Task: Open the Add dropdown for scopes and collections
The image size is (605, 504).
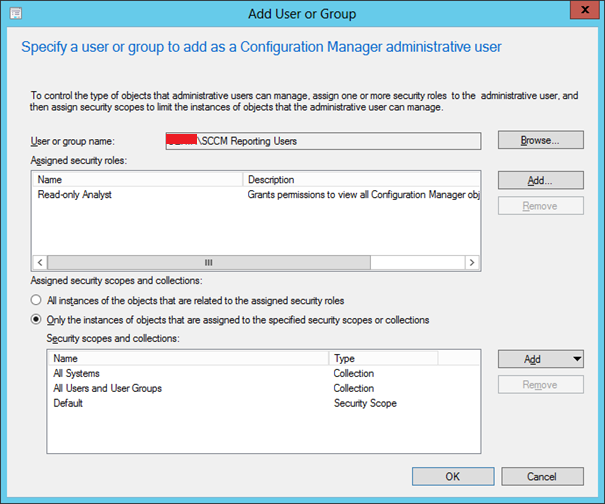Action: click(541, 359)
